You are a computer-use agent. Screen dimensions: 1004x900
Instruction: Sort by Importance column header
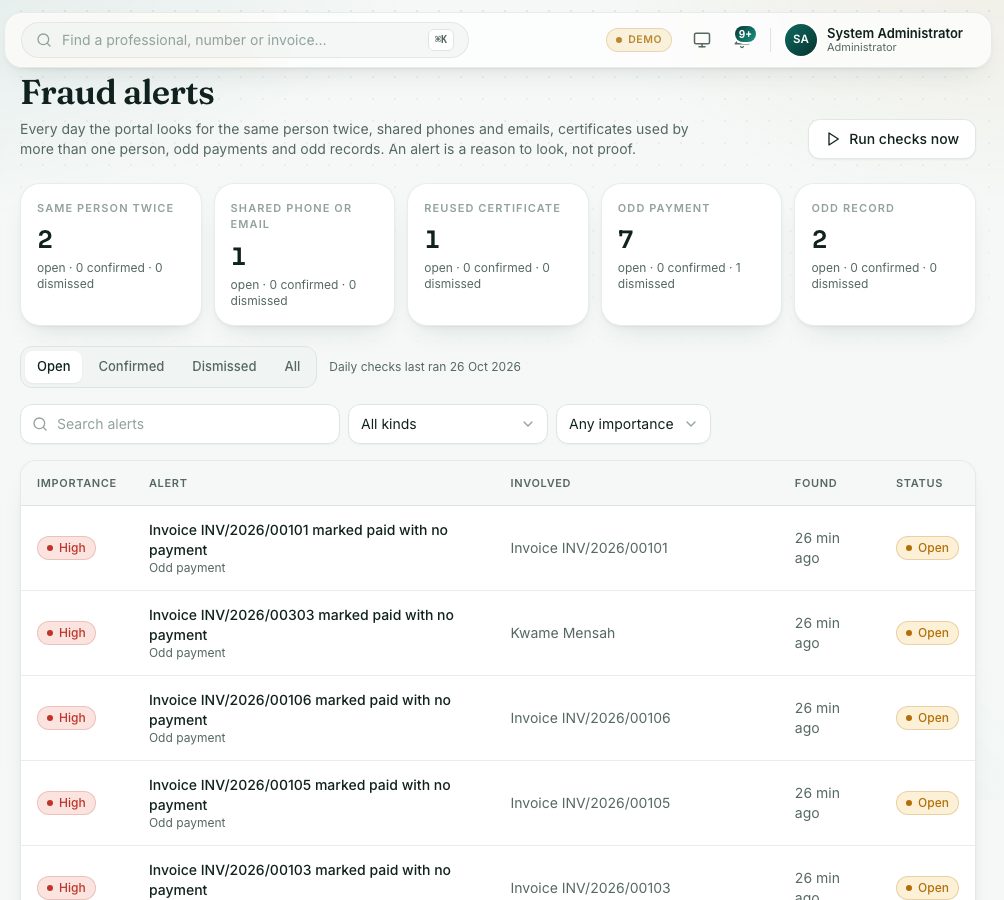coord(76,483)
